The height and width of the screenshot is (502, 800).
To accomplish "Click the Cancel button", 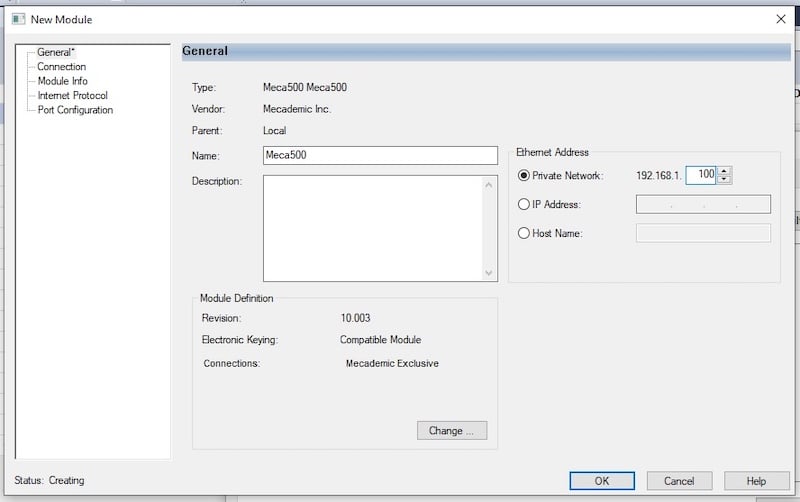I will pos(679,481).
